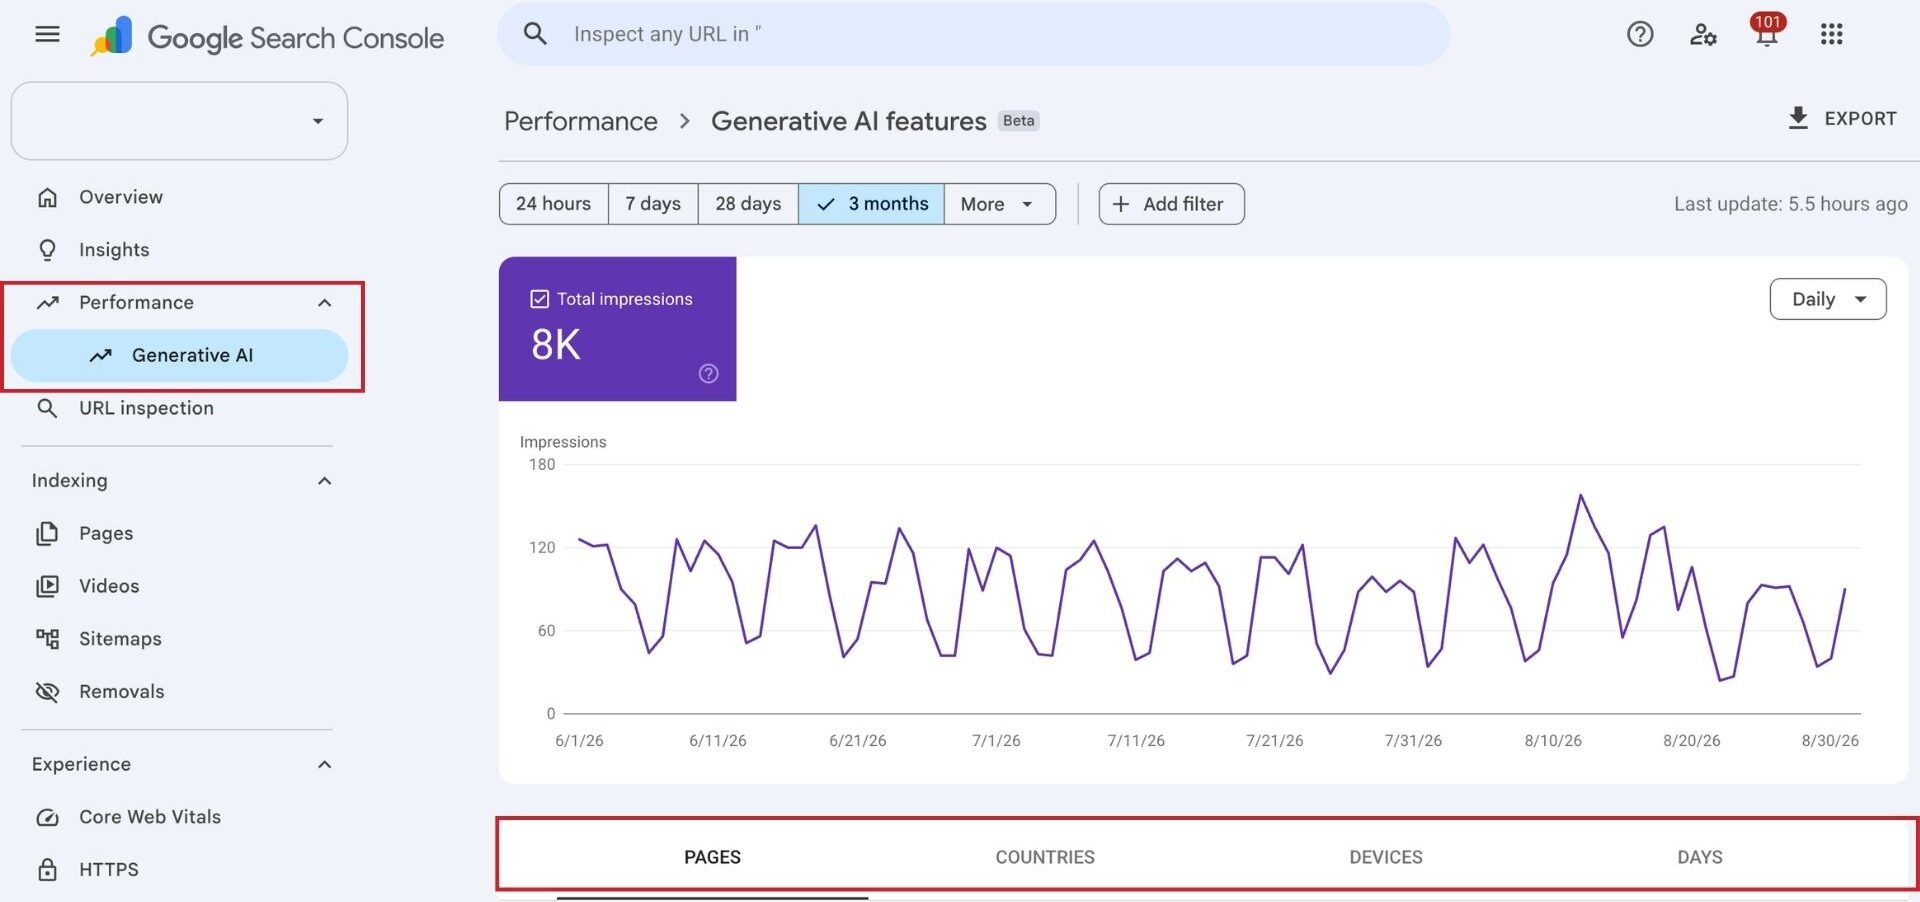Select the 28 days date range
1920x902 pixels.
coord(748,204)
